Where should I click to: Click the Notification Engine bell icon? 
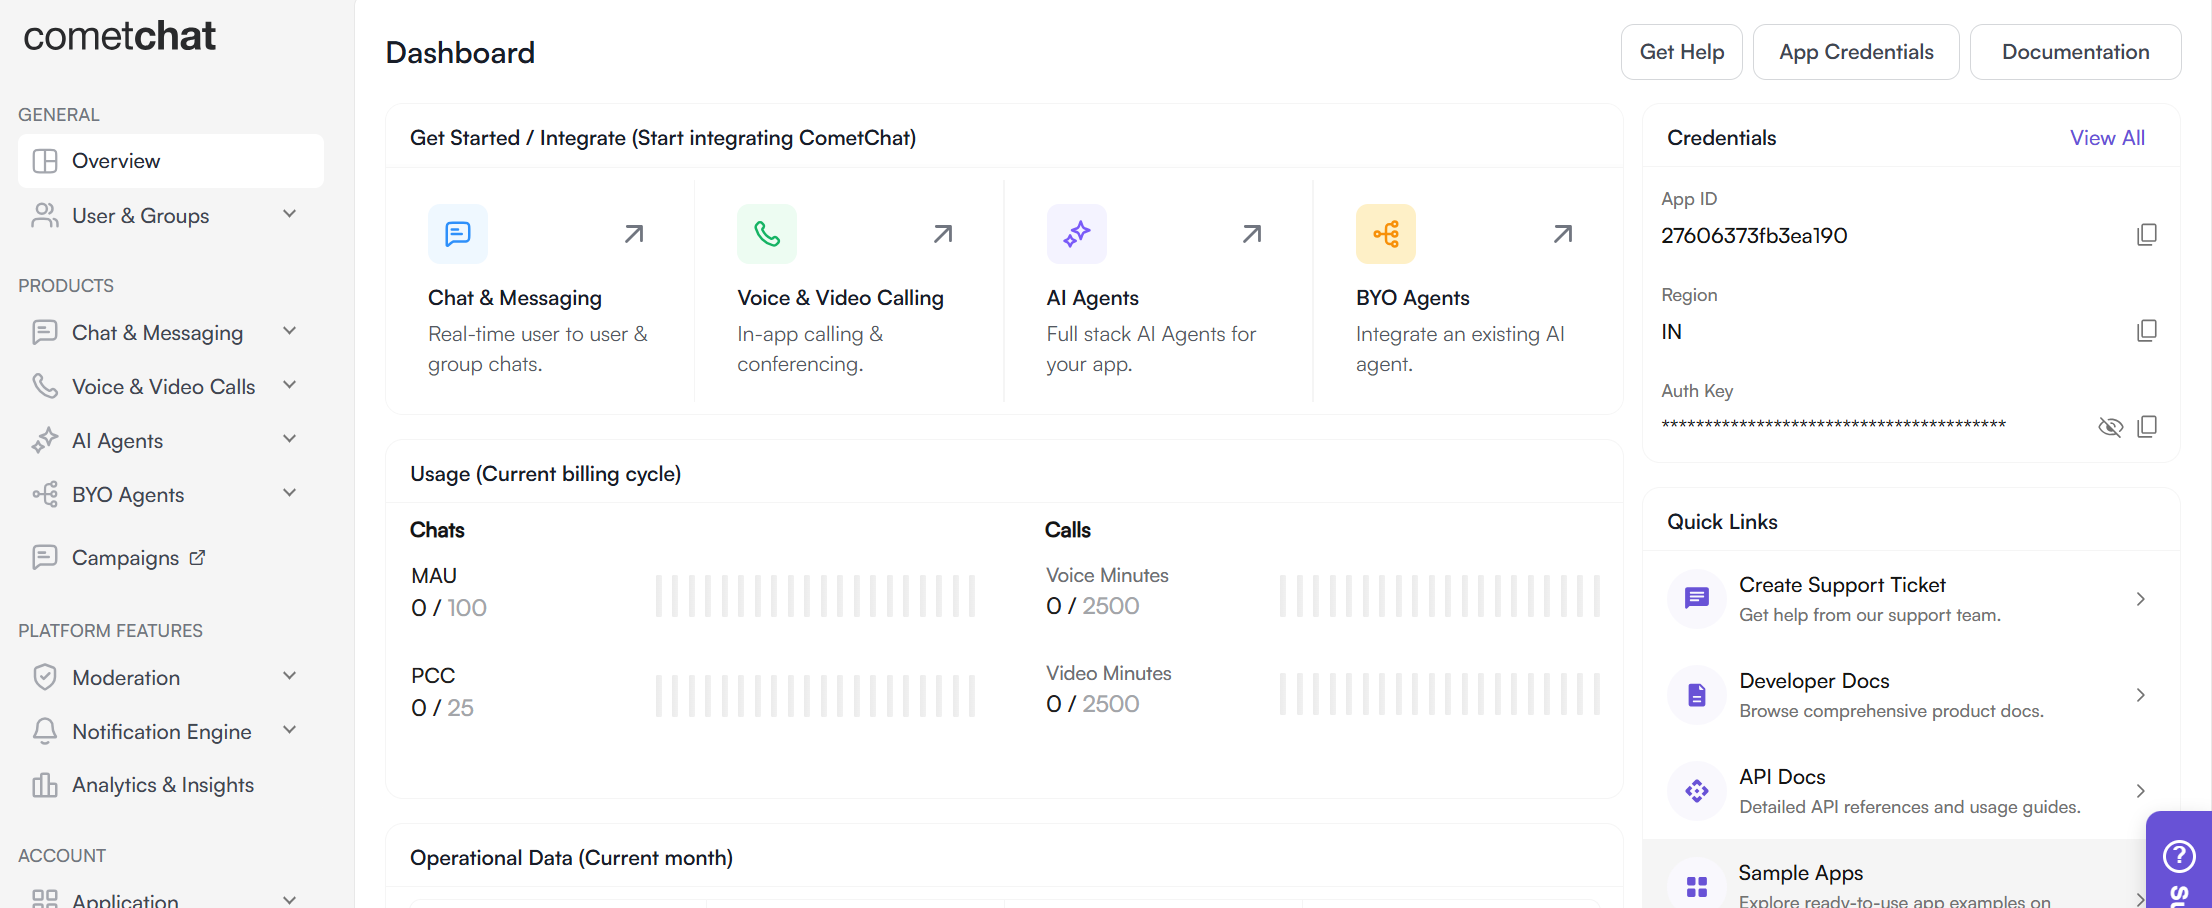point(45,731)
